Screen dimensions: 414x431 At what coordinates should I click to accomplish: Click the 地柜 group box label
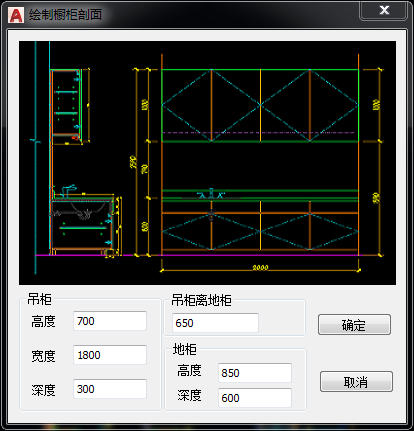coord(184,349)
